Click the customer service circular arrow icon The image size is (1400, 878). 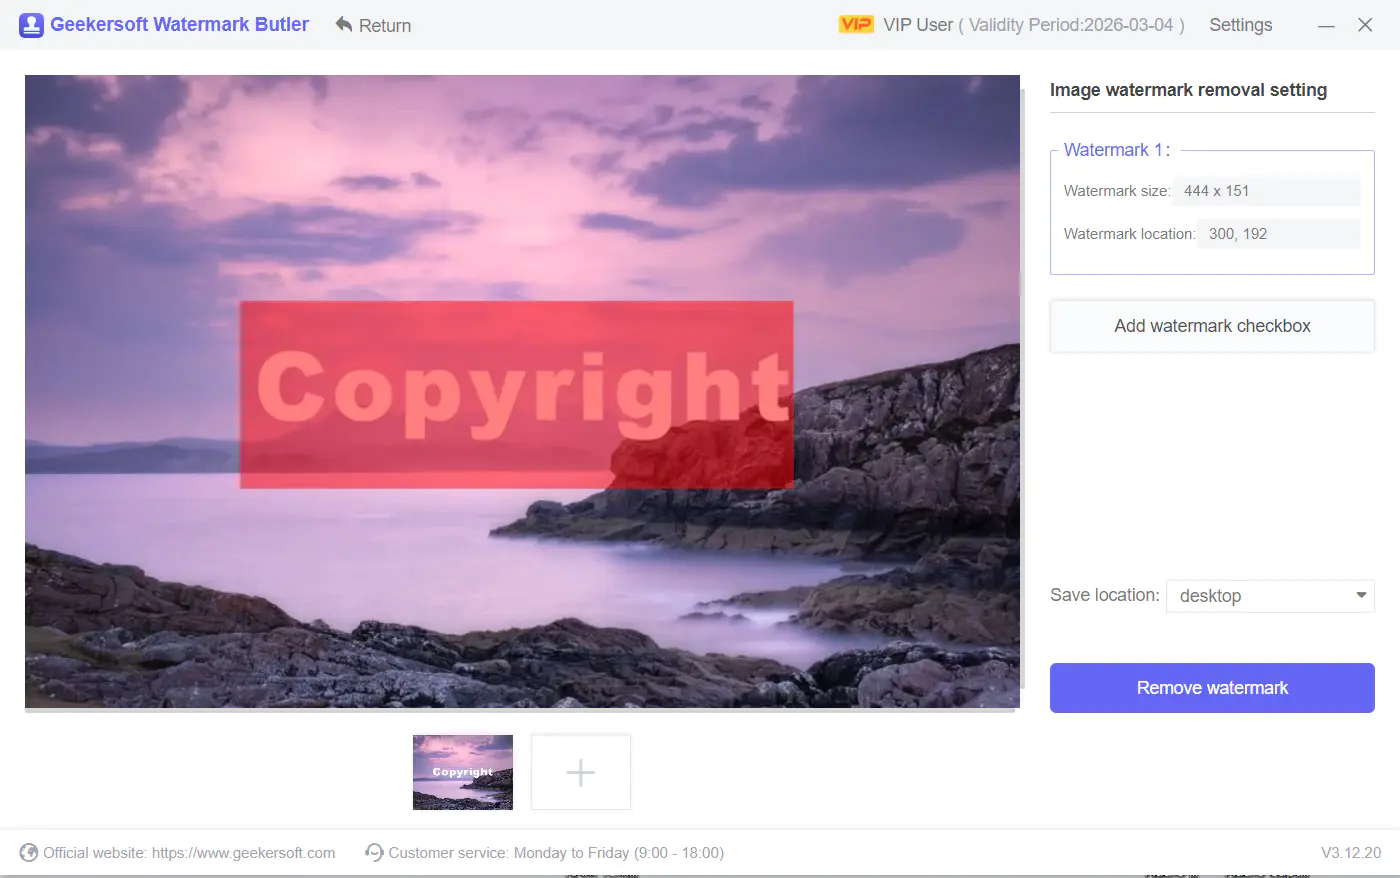(x=372, y=852)
